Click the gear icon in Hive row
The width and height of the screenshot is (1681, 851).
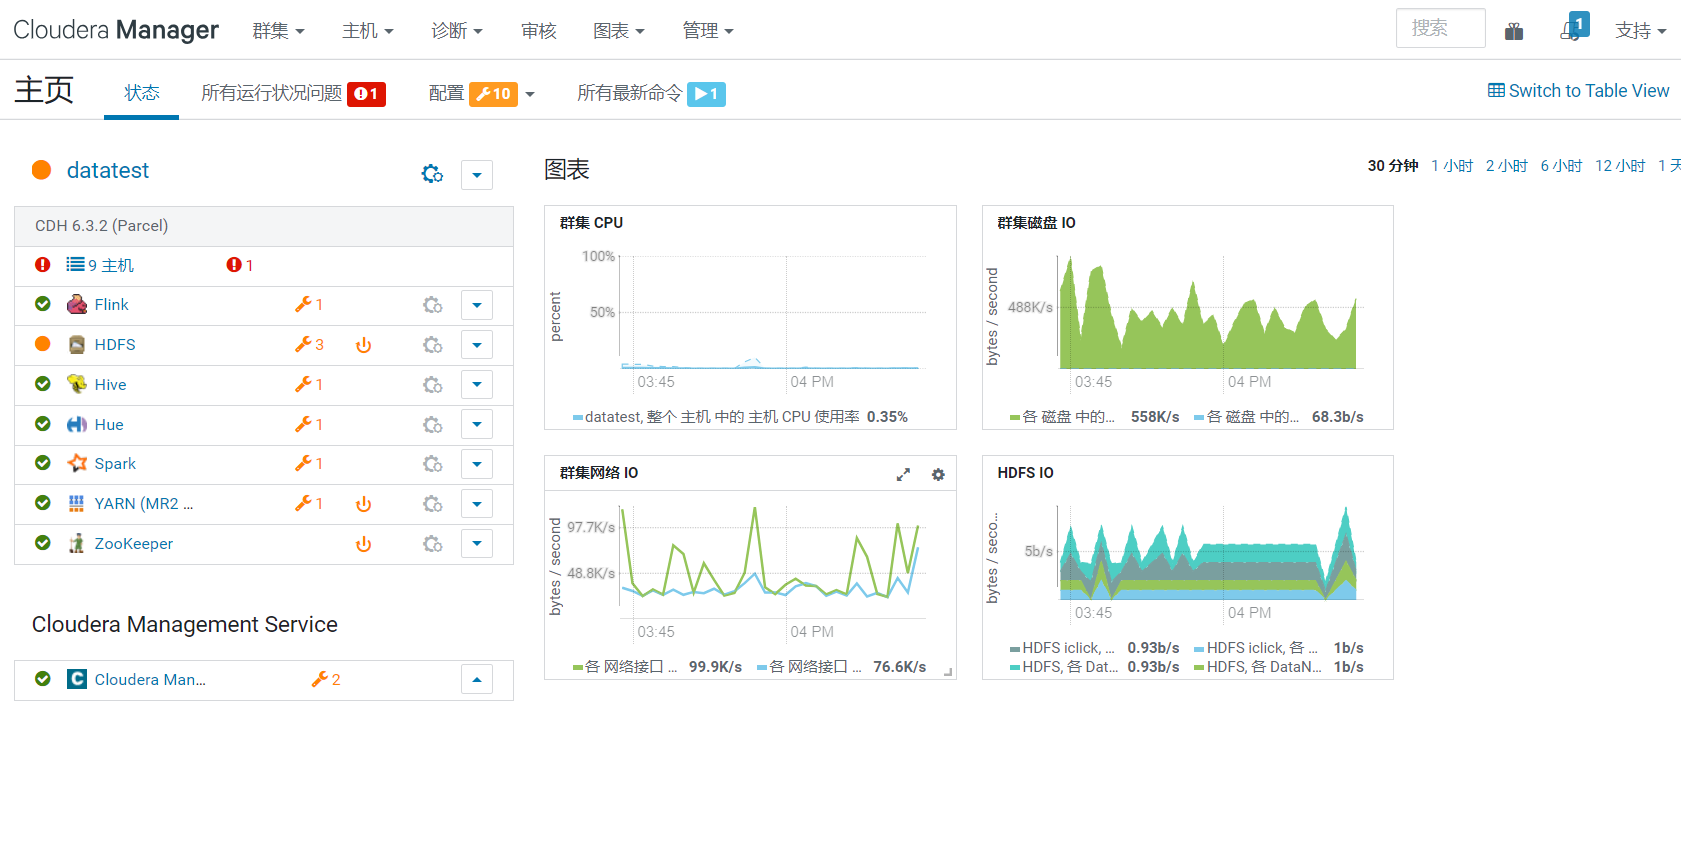click(x=432, y=385)
